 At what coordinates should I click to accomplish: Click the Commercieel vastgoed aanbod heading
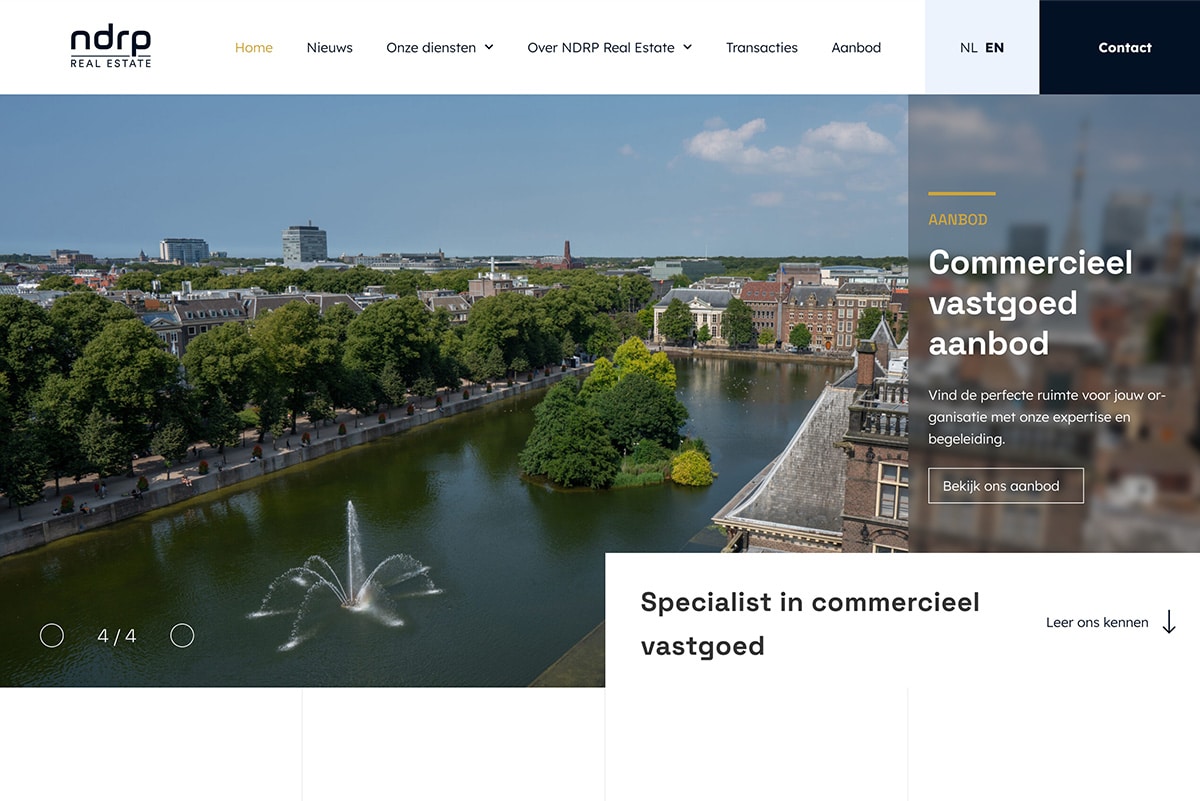coord(1031,303)
